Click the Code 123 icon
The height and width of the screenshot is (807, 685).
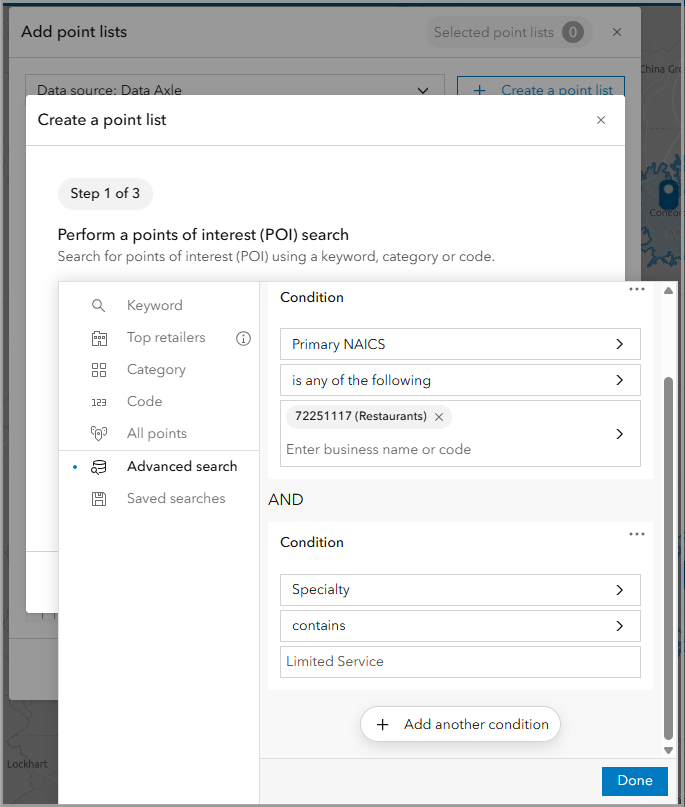[99, 401]
